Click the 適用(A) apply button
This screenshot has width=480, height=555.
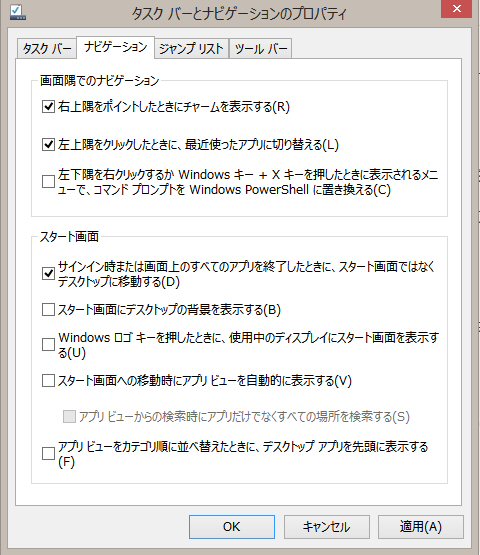421,527
